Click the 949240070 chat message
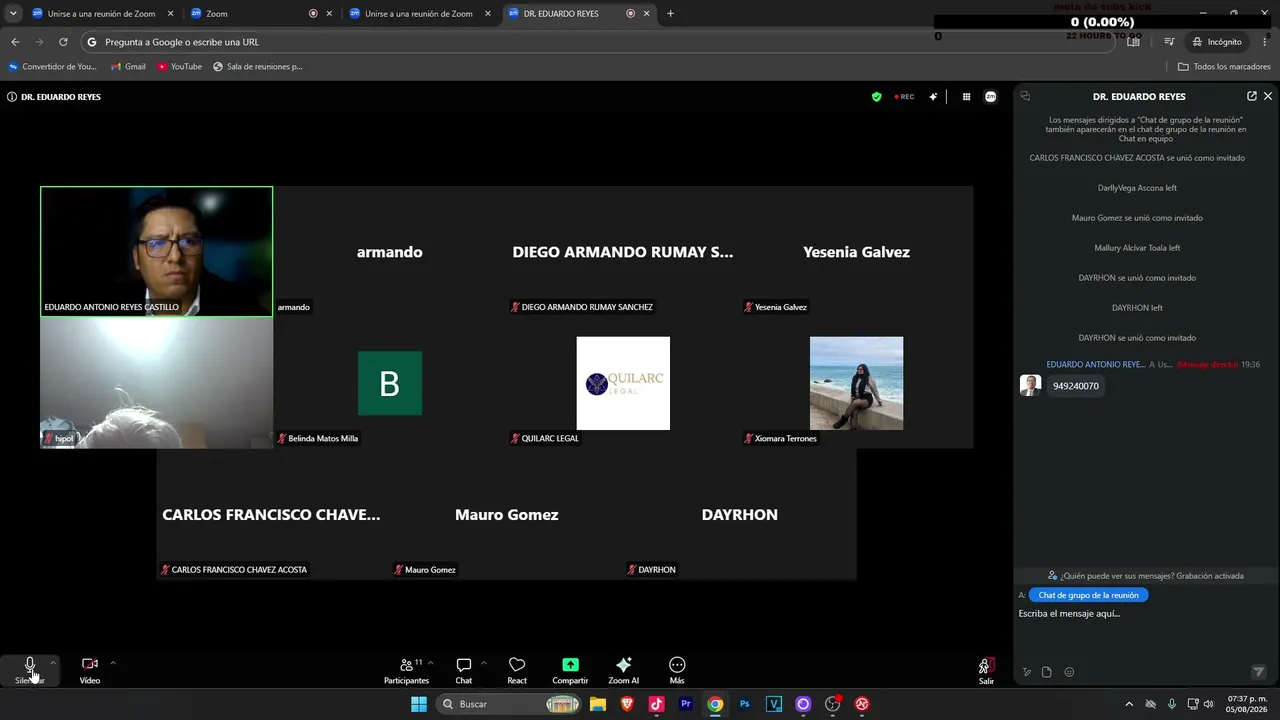The width and height of the screenshot is (1280, 720). click(1076, 386)
